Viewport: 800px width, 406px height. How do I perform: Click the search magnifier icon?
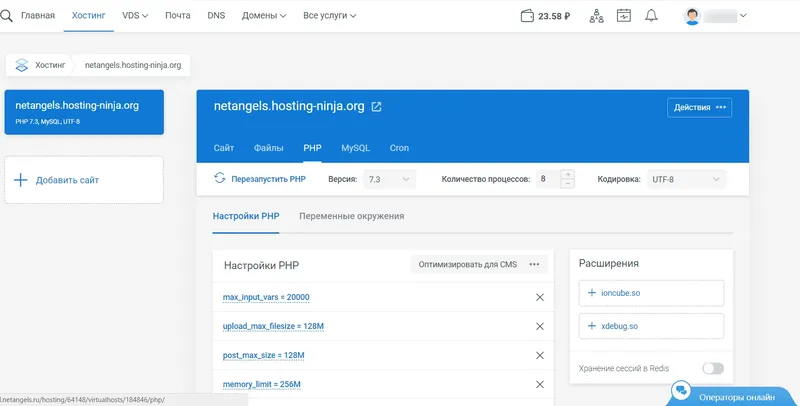tap(6, 16)
